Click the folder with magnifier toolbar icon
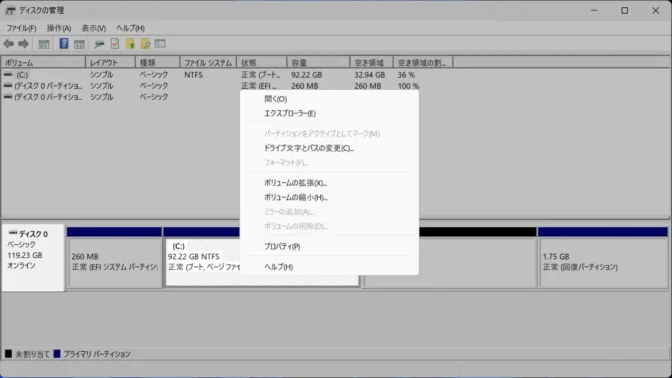 [x=146, y=43]
